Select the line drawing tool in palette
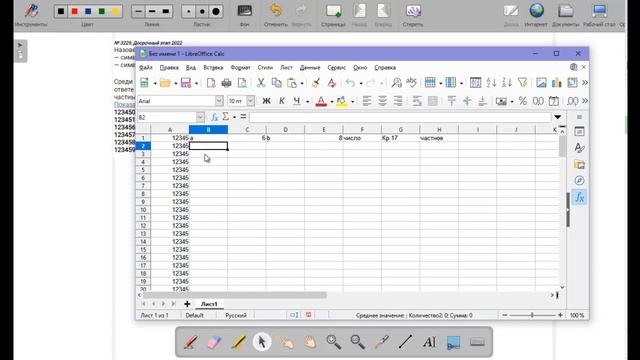The width and height of the screenshot is (640, 360). click(405, 342)
